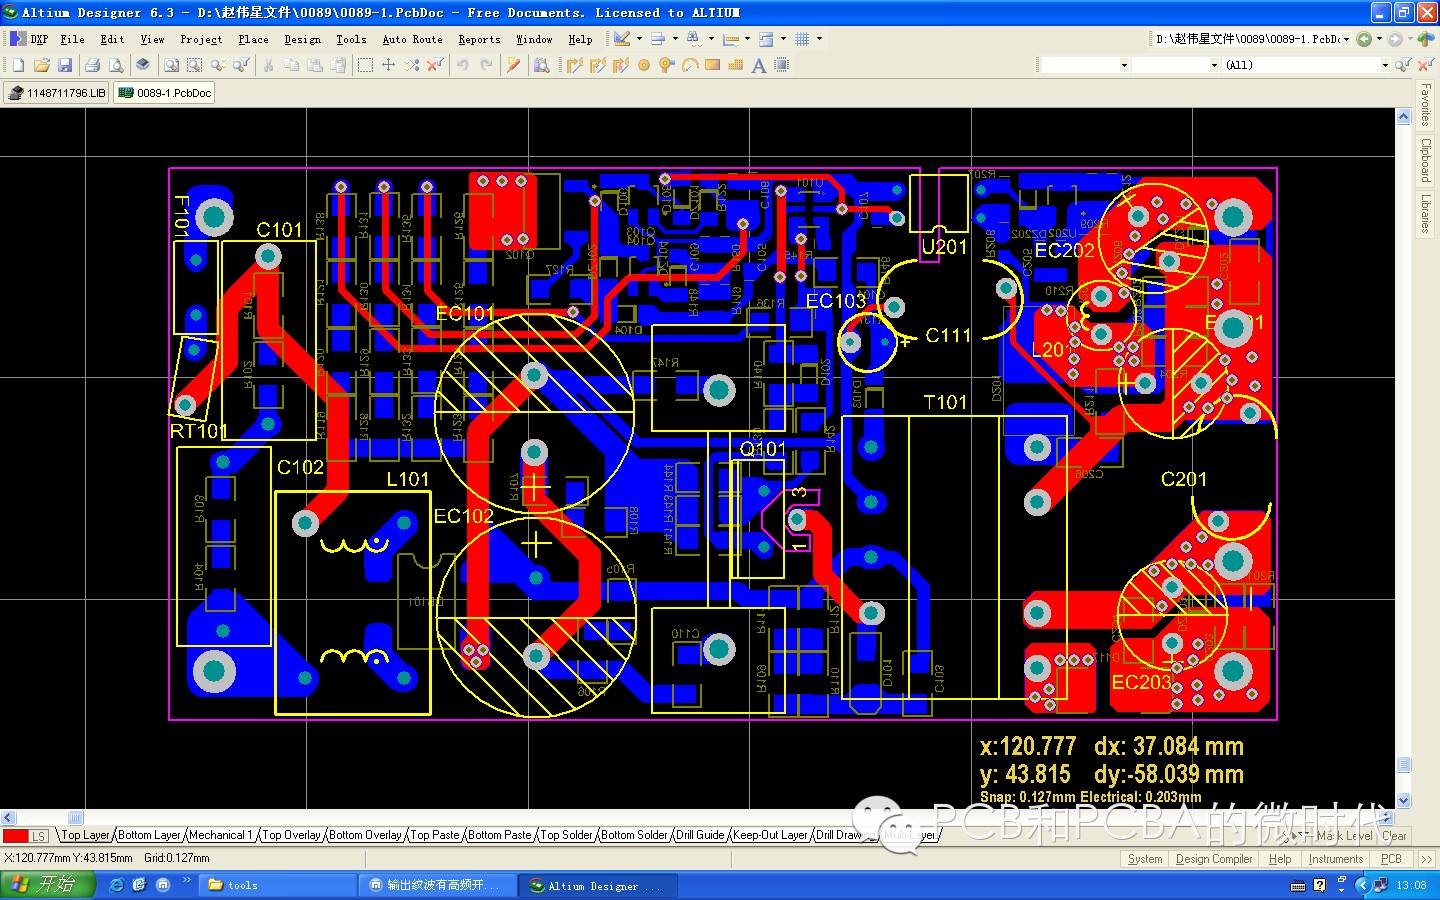1440x900 pixels.
Task: Open the Design menu
Action: tap(302, 39)
